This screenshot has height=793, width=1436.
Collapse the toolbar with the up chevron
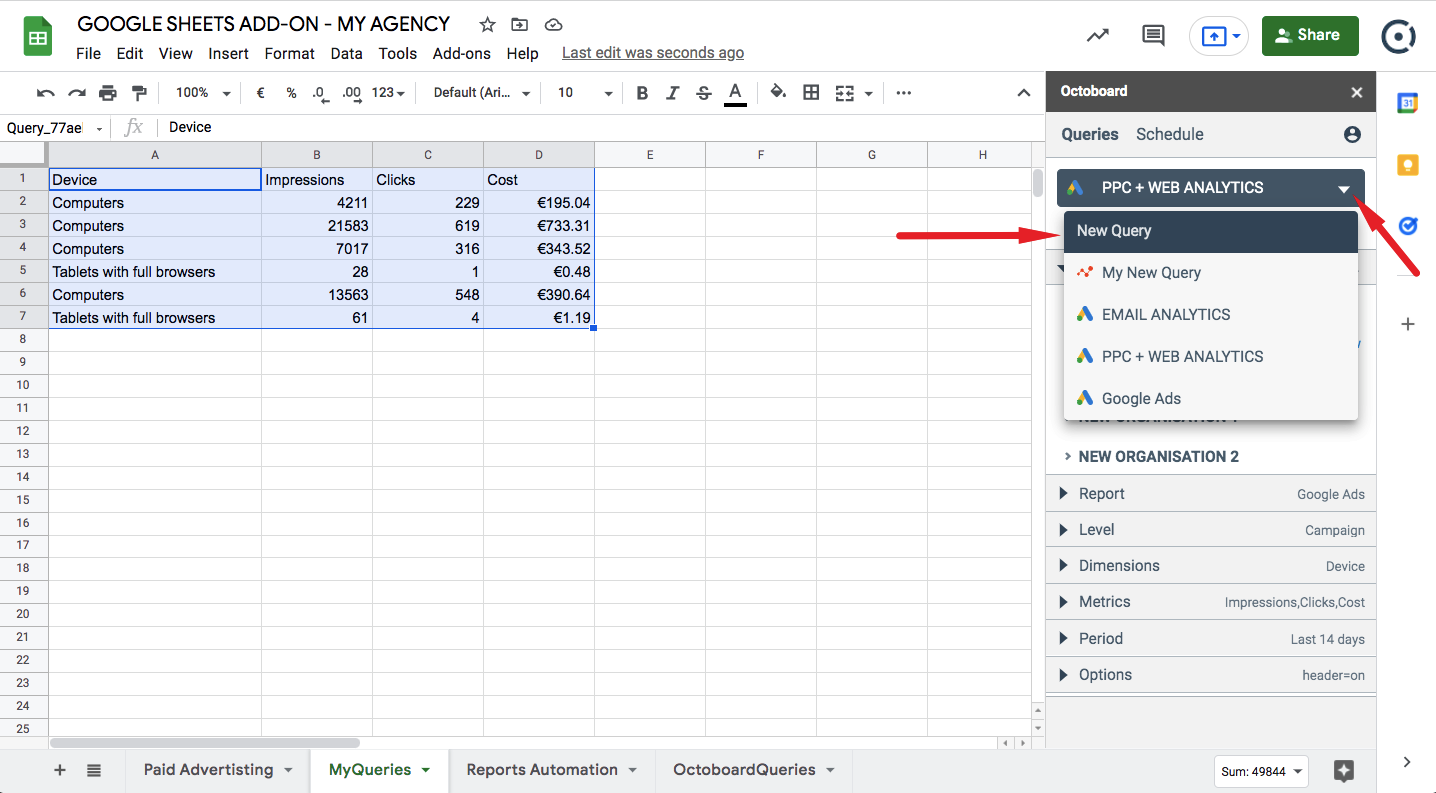coord(1023,93)
